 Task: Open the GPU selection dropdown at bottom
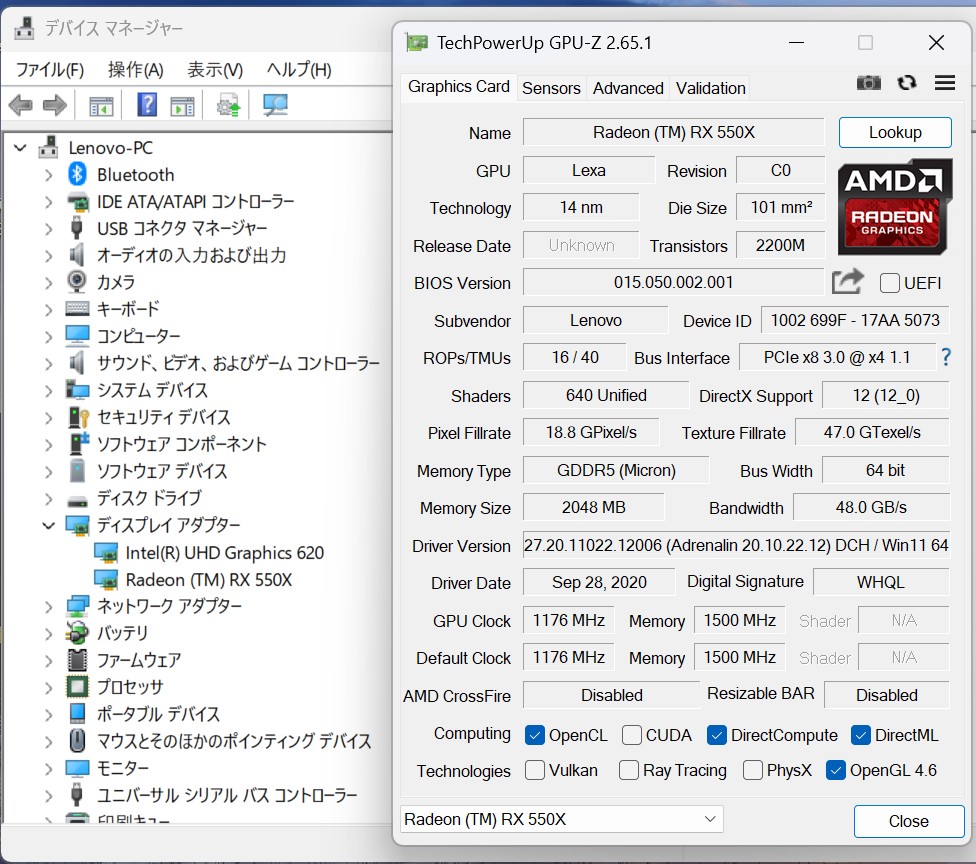[x=561, y=819]
